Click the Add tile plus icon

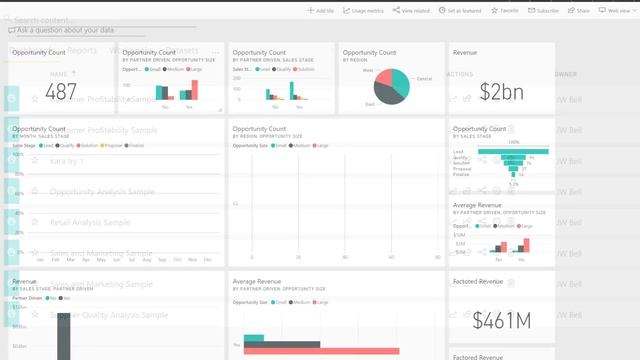pos(311,10)
